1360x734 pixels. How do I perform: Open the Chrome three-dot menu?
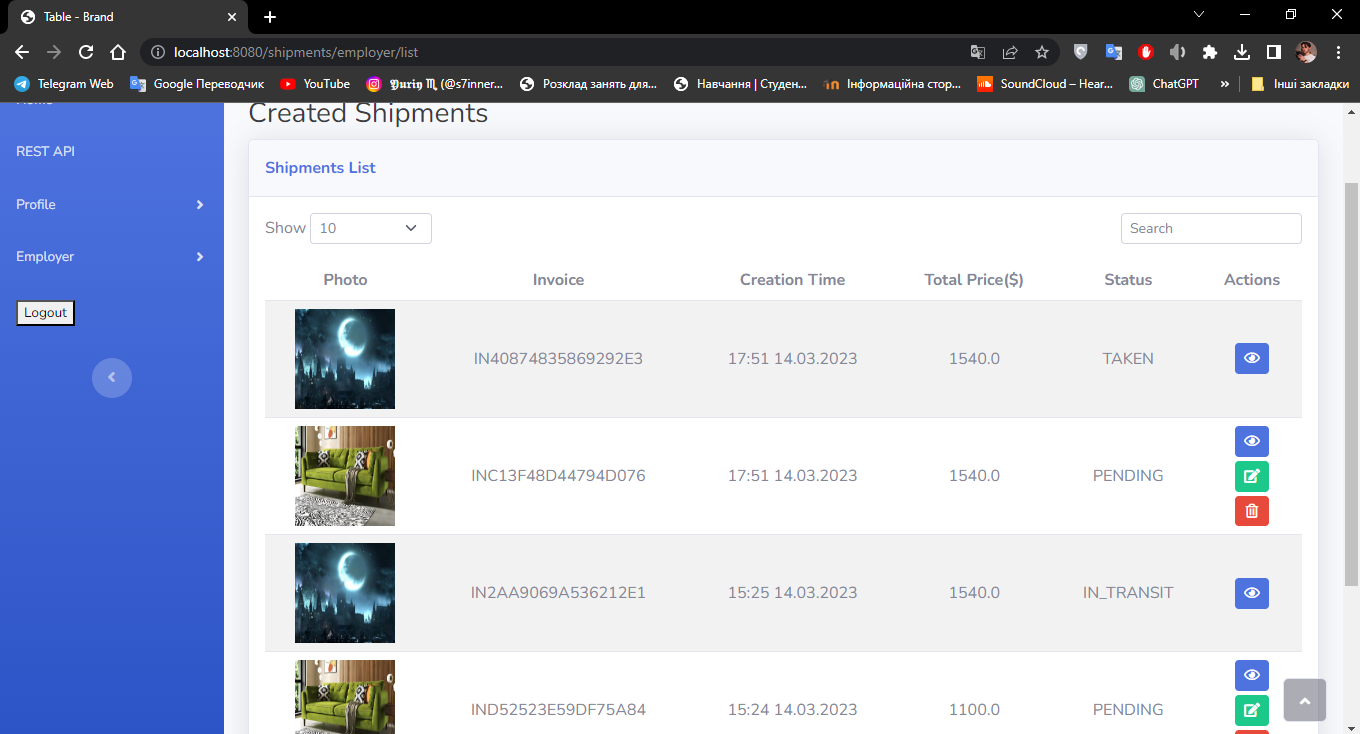[x=1338, y=52]
